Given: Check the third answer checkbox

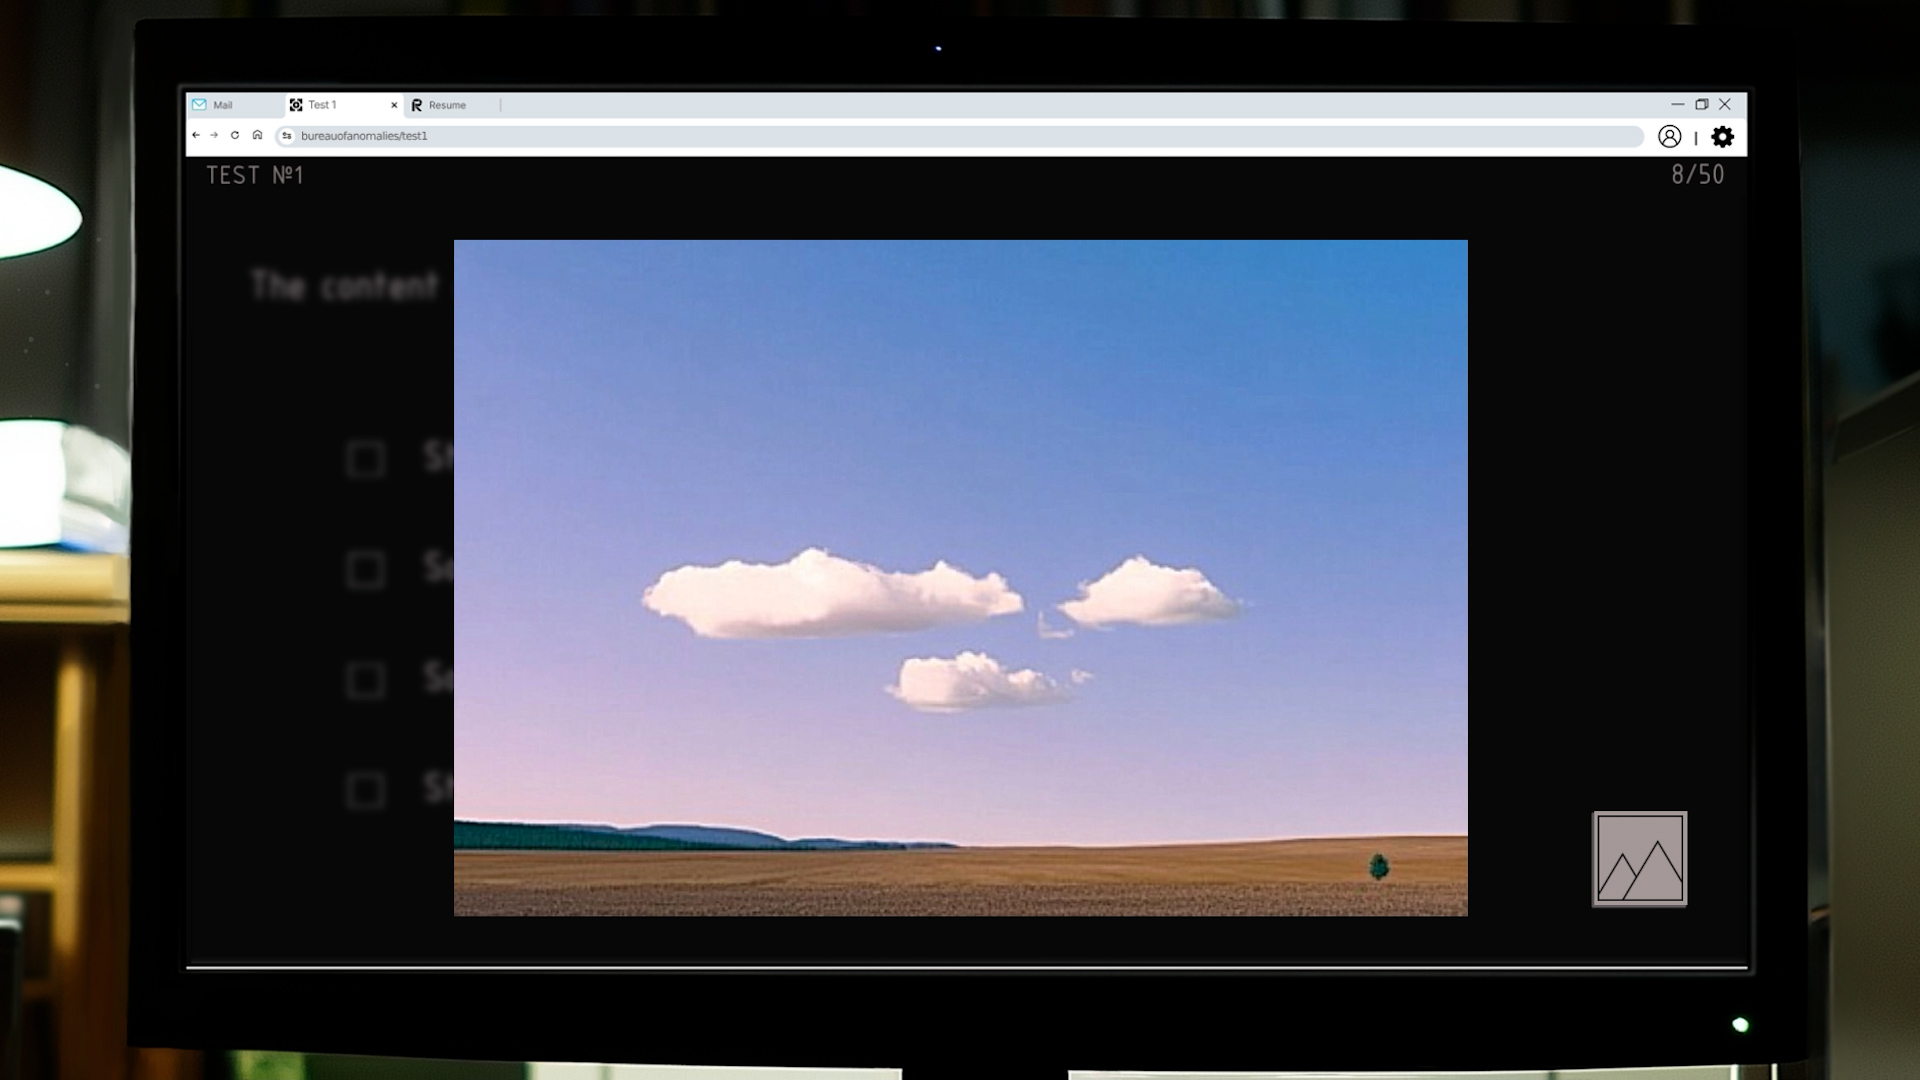Looking at the screenshot, I should click(364, 681).
